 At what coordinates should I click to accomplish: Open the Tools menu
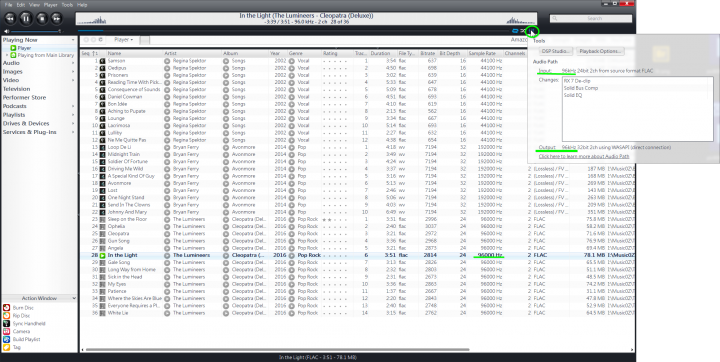(67, 5)
